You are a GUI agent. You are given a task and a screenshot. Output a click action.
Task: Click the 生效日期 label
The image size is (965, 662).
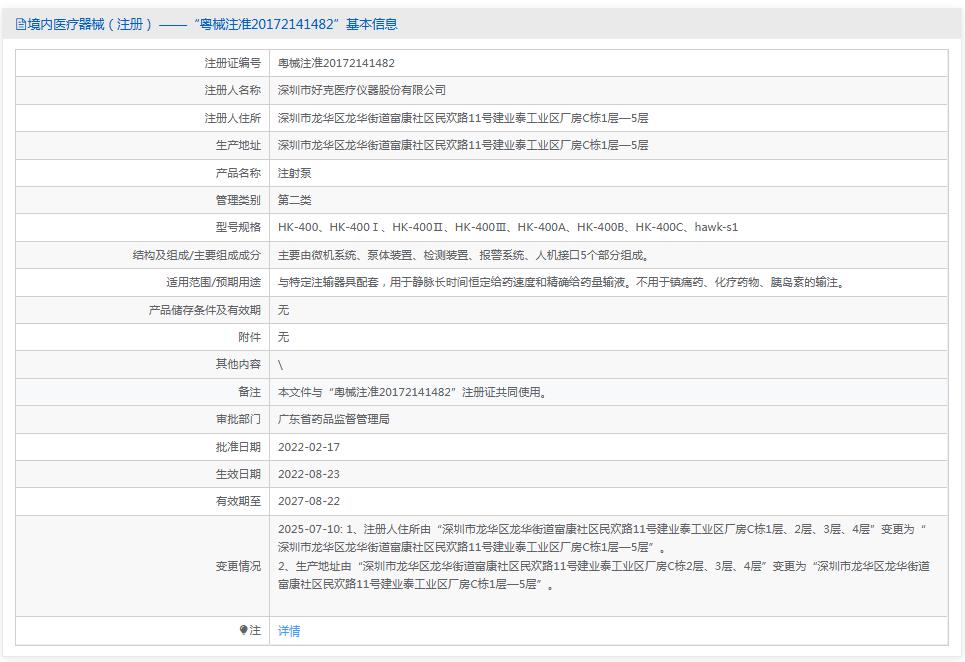tap(238, 474)
